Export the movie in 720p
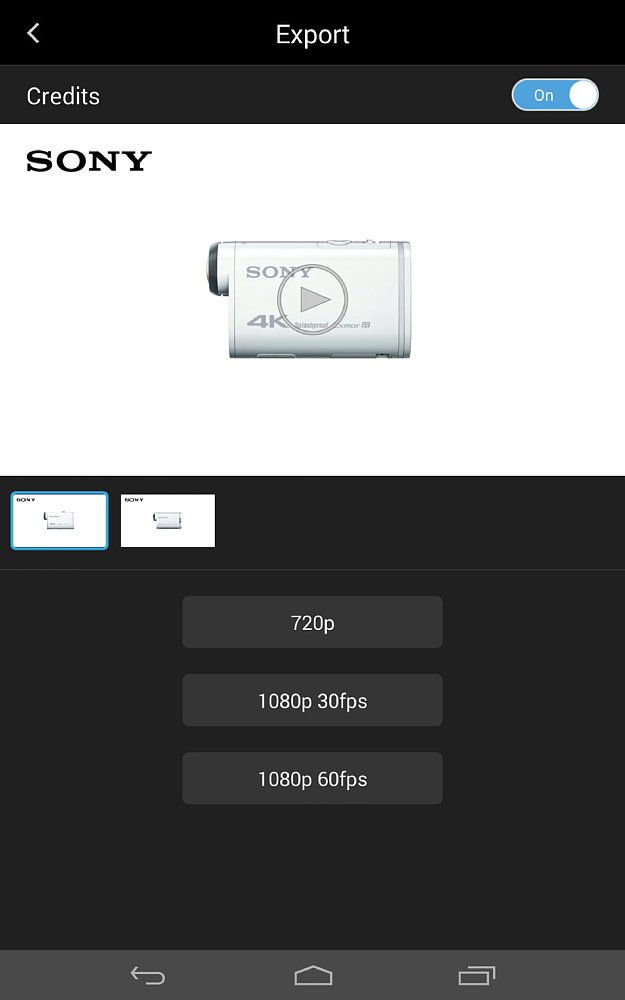Viewport: 625px width, 1000px height. 312,622
